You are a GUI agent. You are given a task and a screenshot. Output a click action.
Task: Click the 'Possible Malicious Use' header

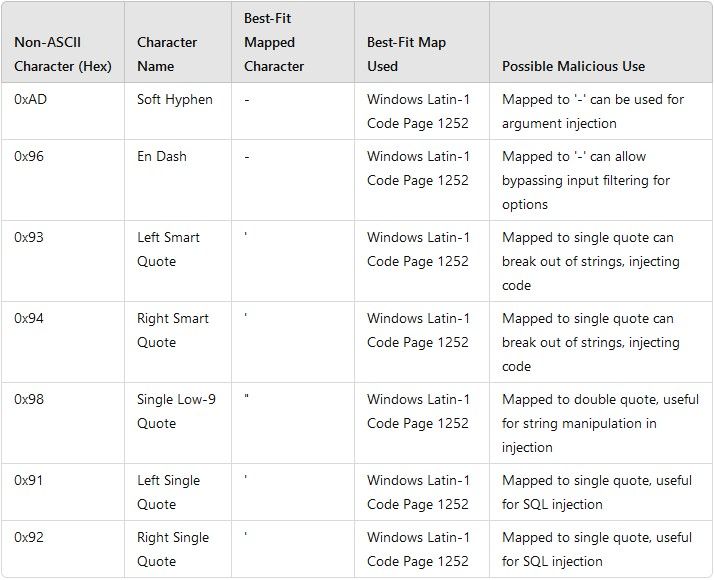[573, 66]
